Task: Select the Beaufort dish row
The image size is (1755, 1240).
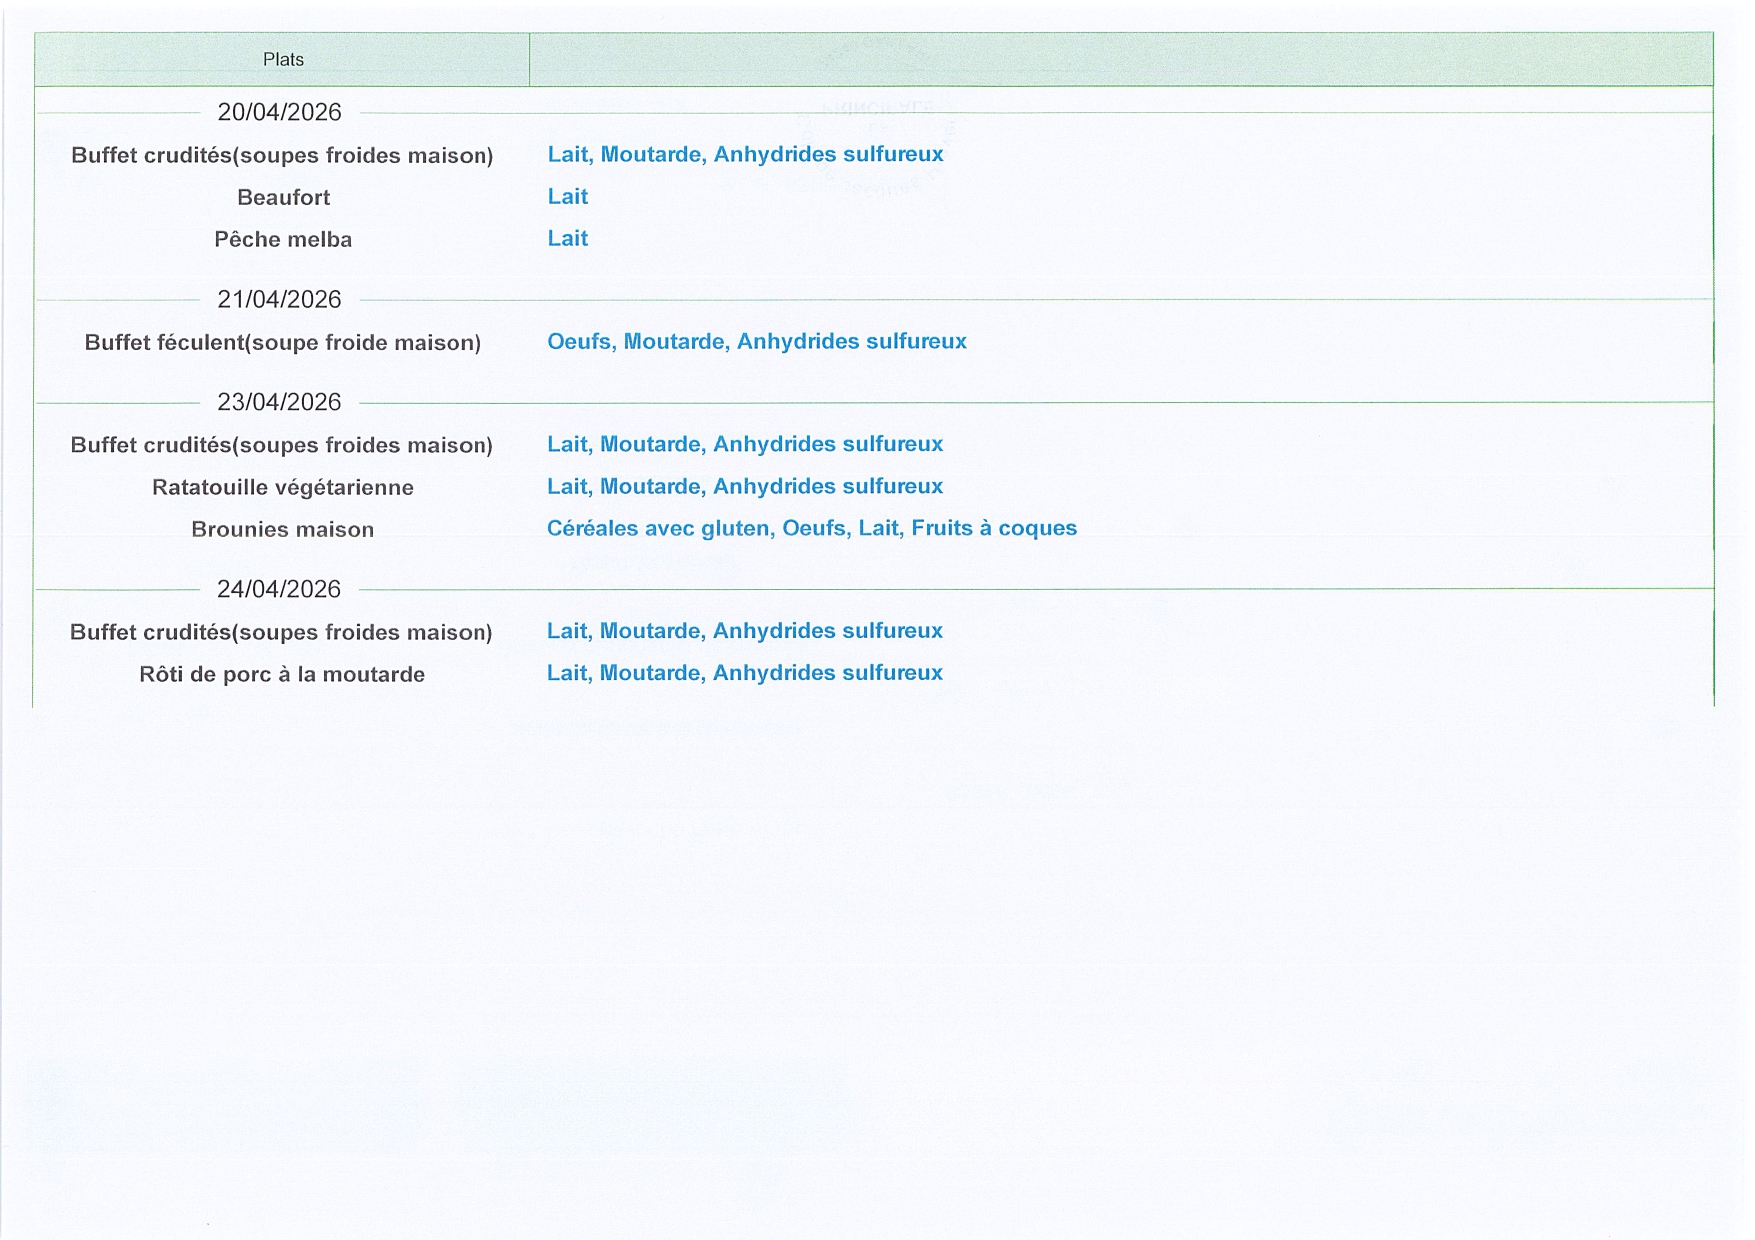Action: [x=283, y=198]
